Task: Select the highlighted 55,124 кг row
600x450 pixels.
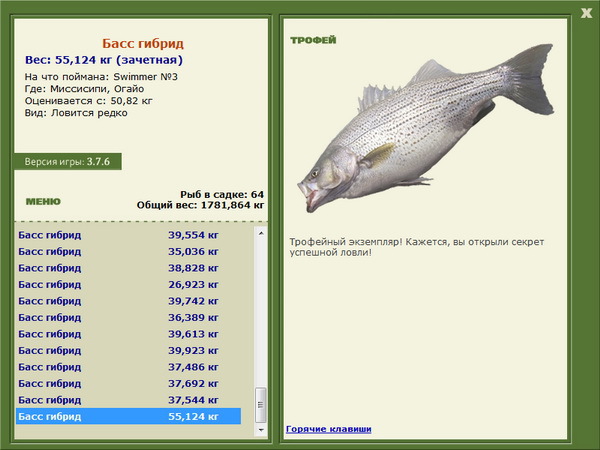Action: [x=128, y=416]
